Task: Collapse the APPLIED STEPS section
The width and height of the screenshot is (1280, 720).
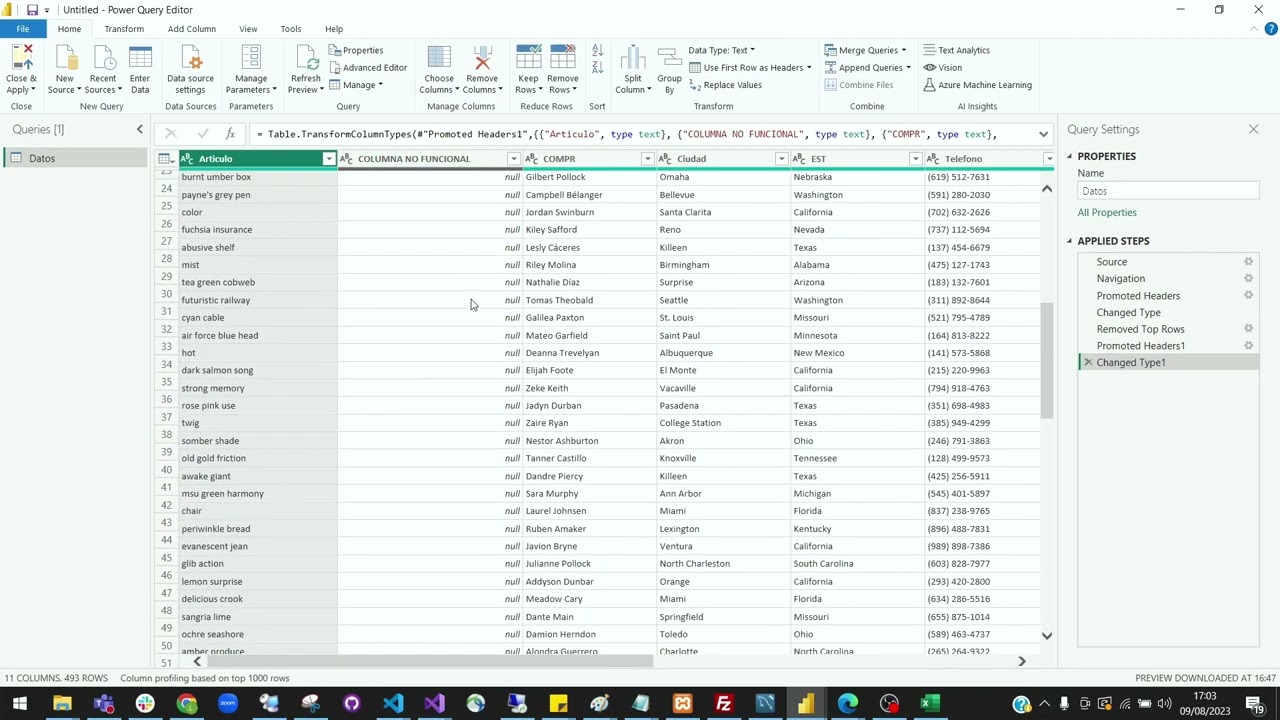Action: pyautogui.click(x=1069, y=241)
